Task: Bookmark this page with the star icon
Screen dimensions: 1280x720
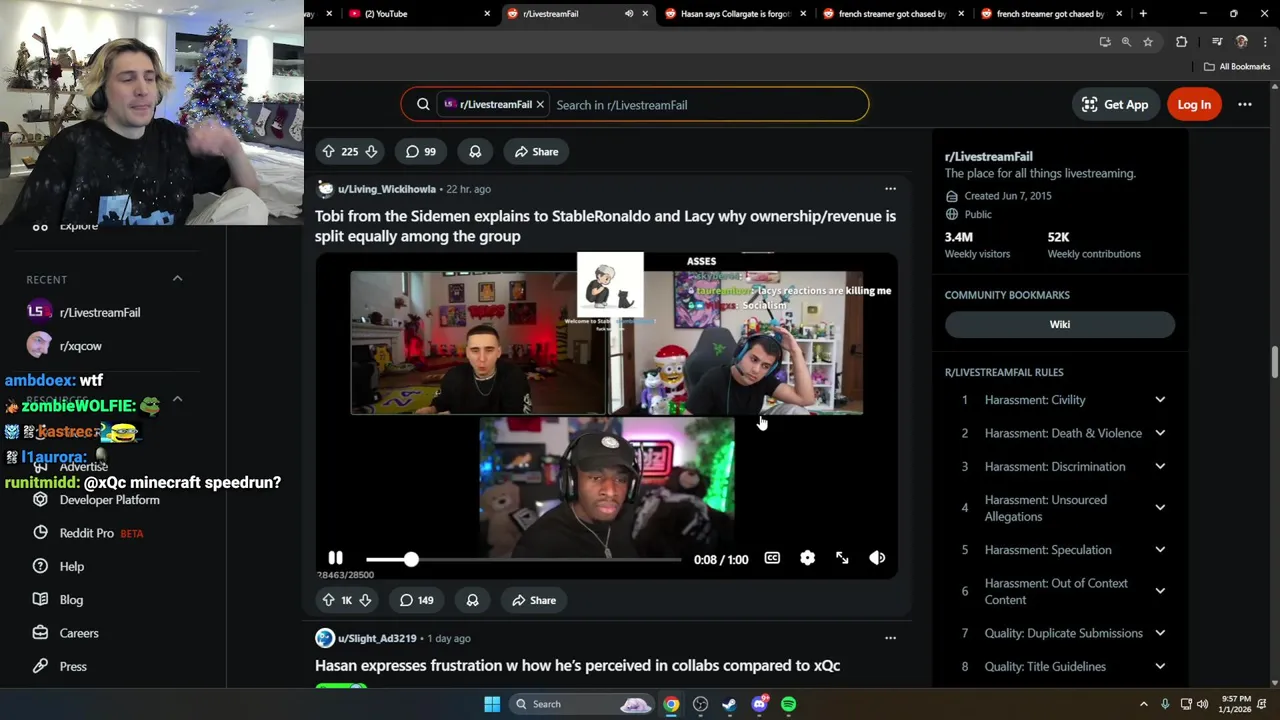Action: click(1148, 42)
